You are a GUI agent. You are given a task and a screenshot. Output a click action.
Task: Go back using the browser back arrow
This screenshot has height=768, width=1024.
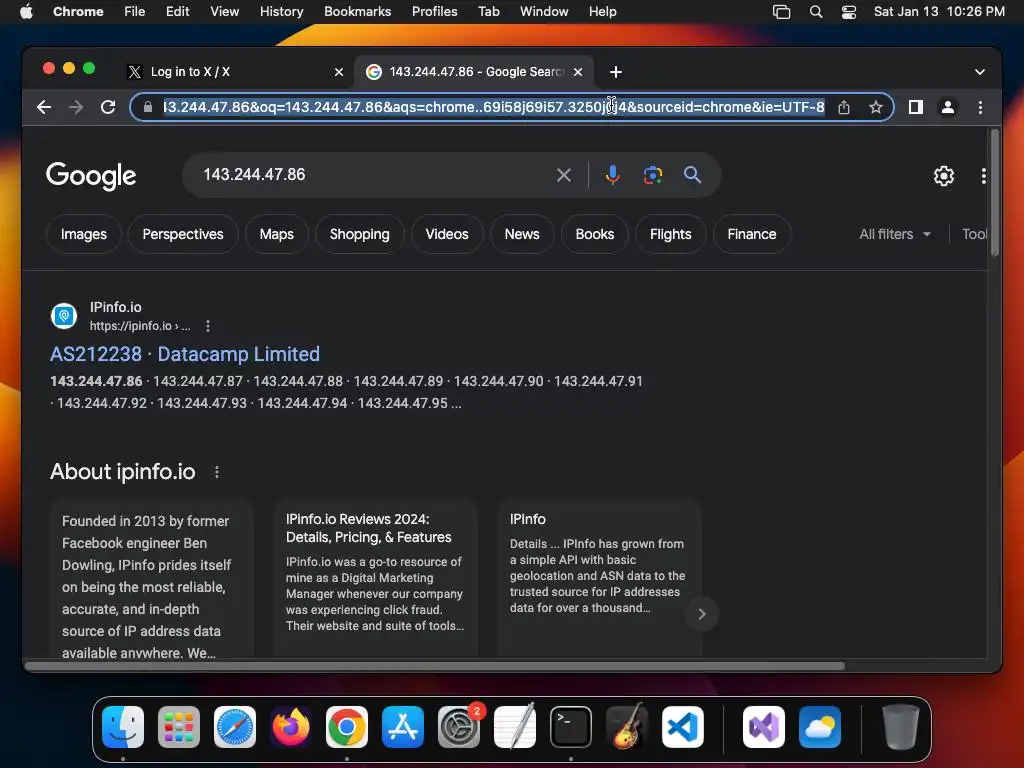point(44,107)
